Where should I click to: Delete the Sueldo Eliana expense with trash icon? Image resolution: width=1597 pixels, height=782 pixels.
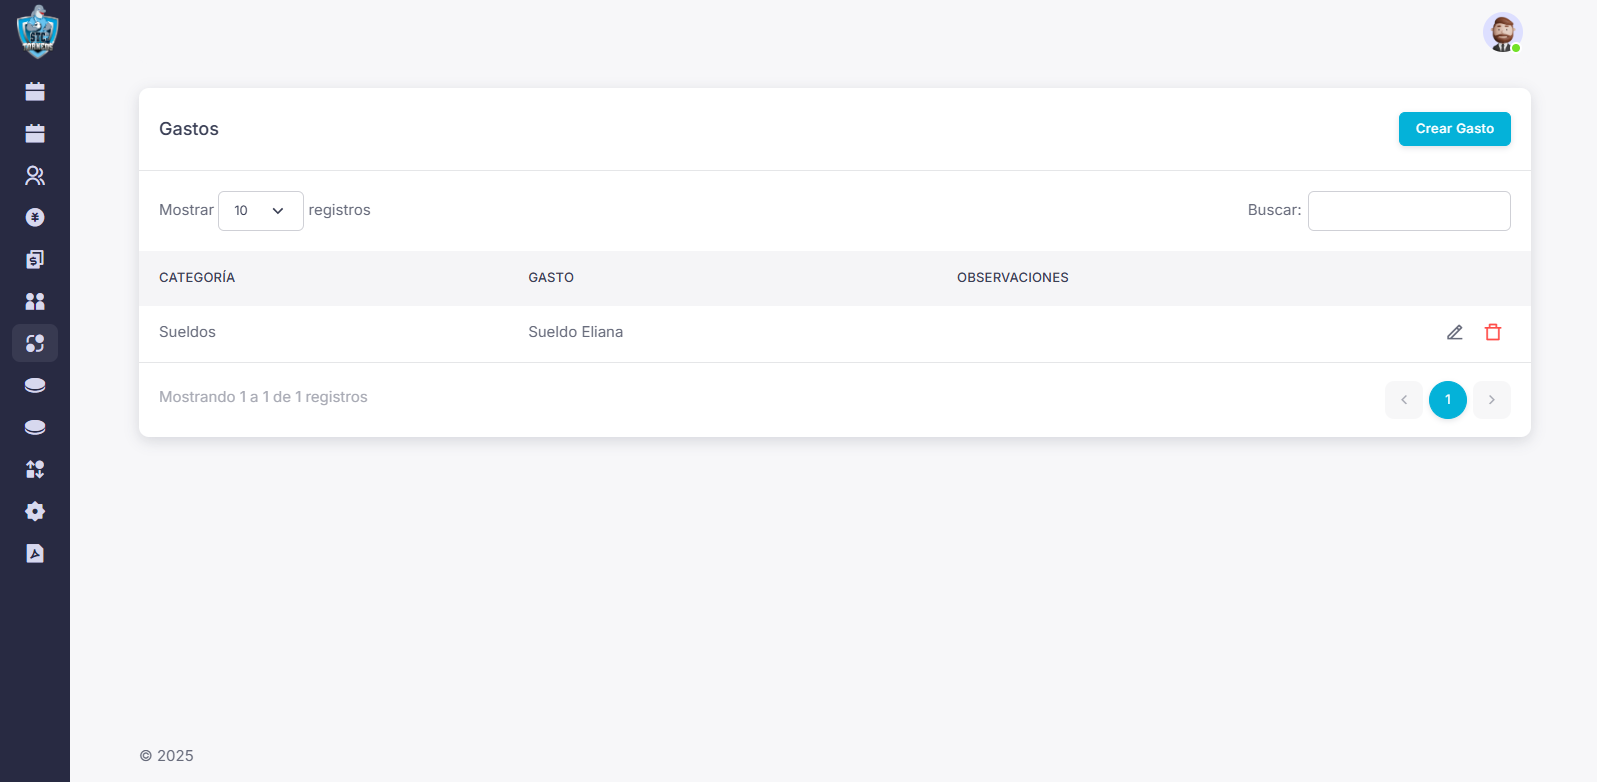click(1493, 333)
